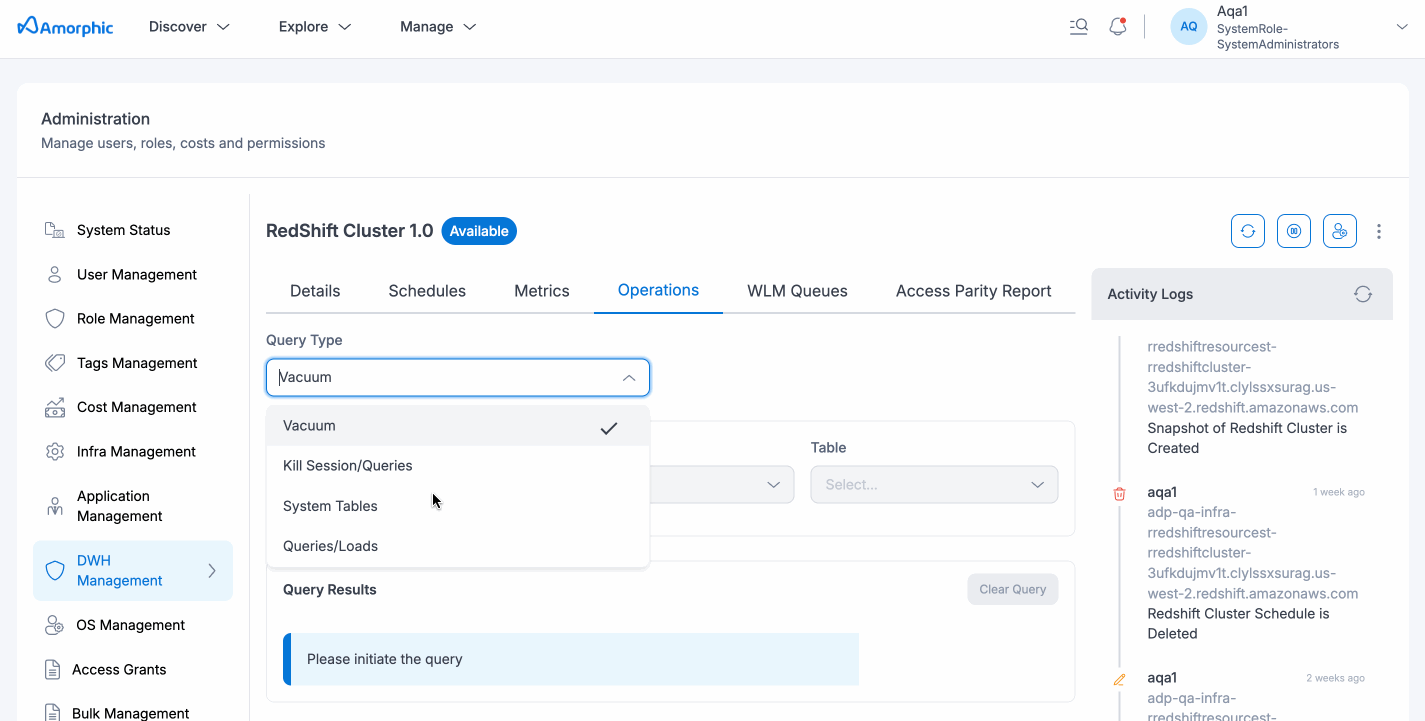Screen dimensions: 1425x721
Task: Switch to the WLM Queues tab
Action: 797,291
